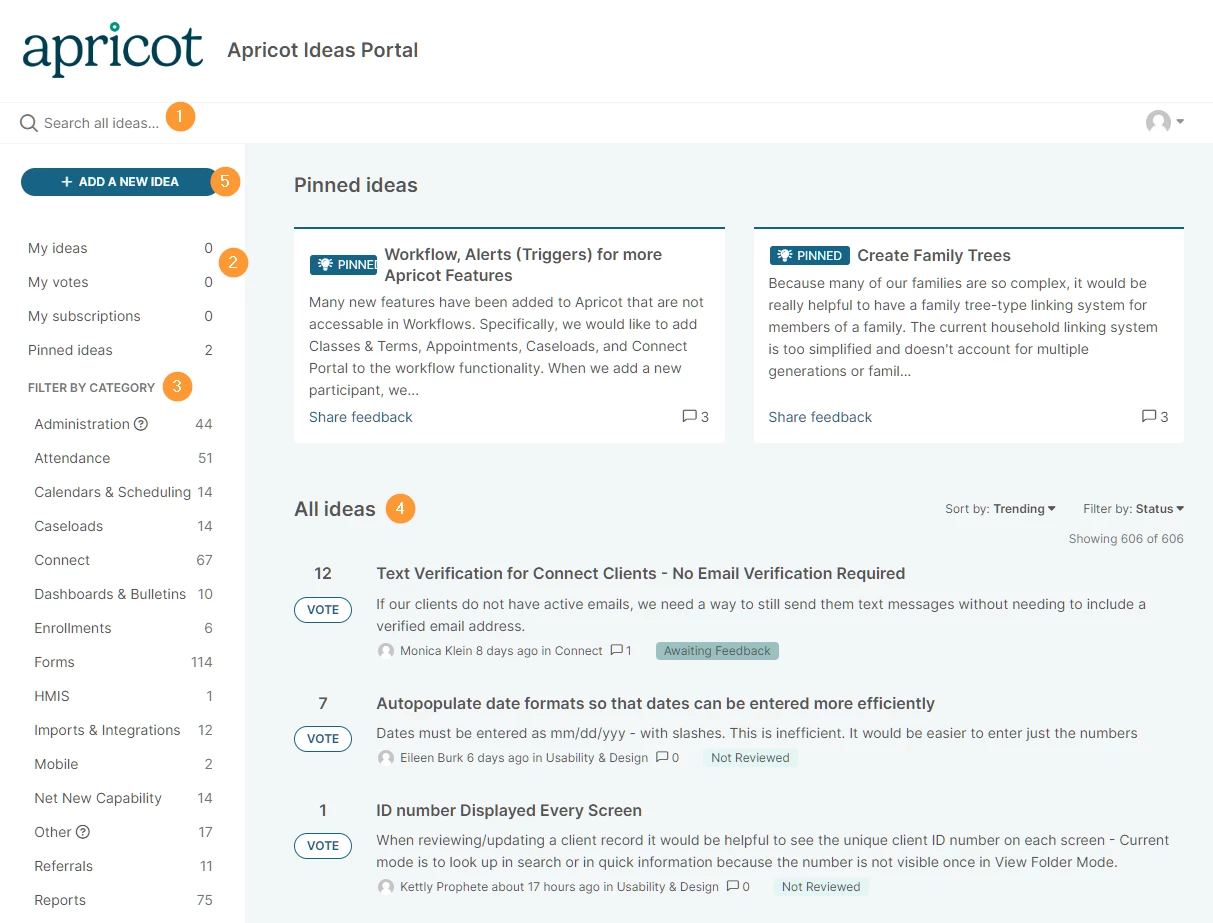Click comment icon on Create Family Trees card
This screenshot has width=1213, height=923.
coord(1148,416)
